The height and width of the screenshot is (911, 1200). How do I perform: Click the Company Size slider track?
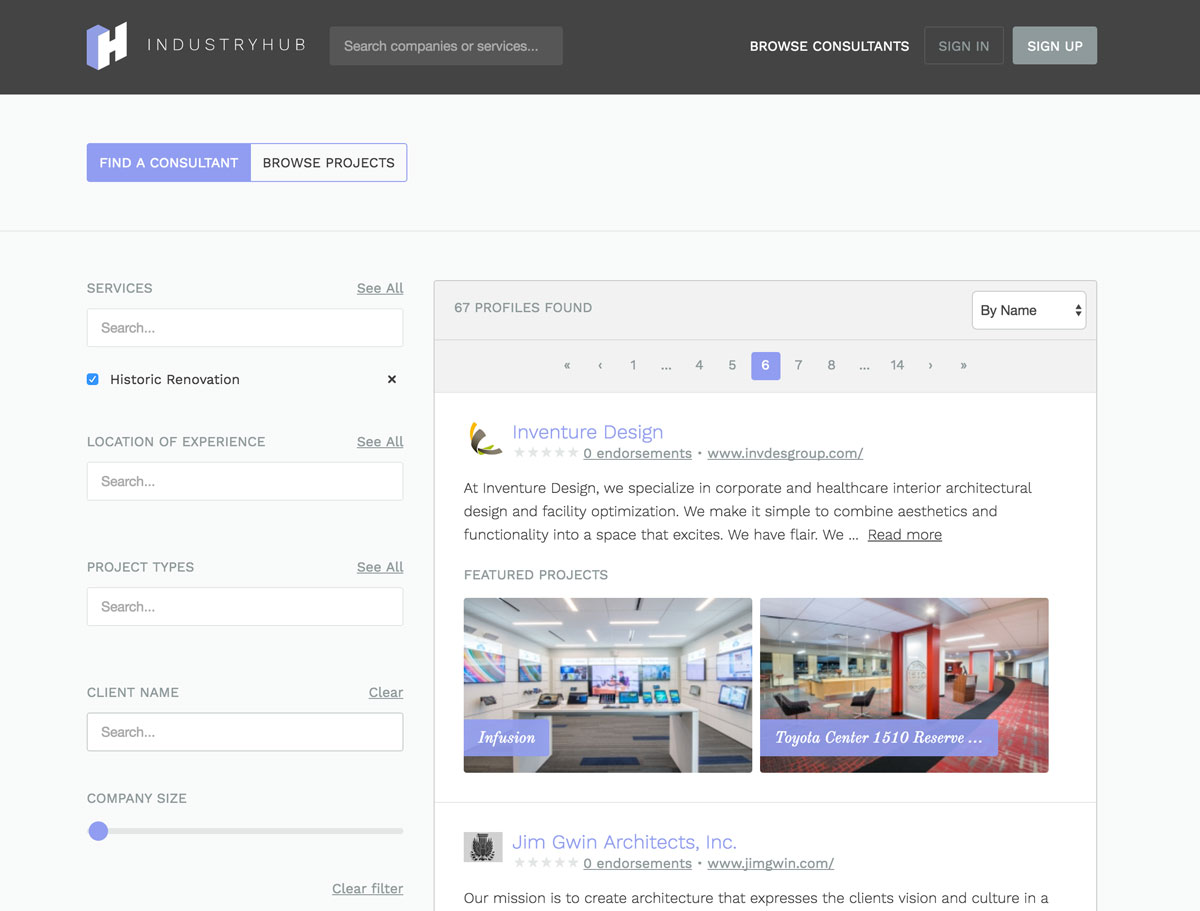click(x=245, y=831)
